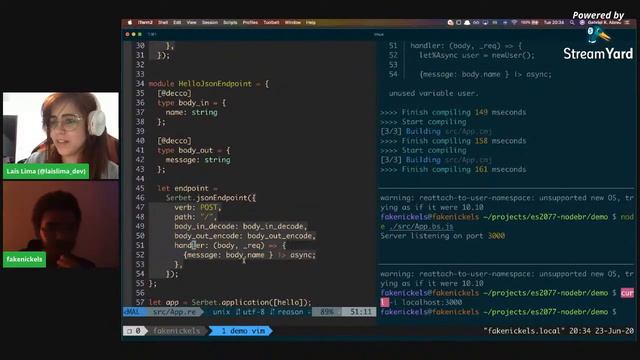Open the Shell menu
This screenshot has height=360, width=640.
coord(163,22)
